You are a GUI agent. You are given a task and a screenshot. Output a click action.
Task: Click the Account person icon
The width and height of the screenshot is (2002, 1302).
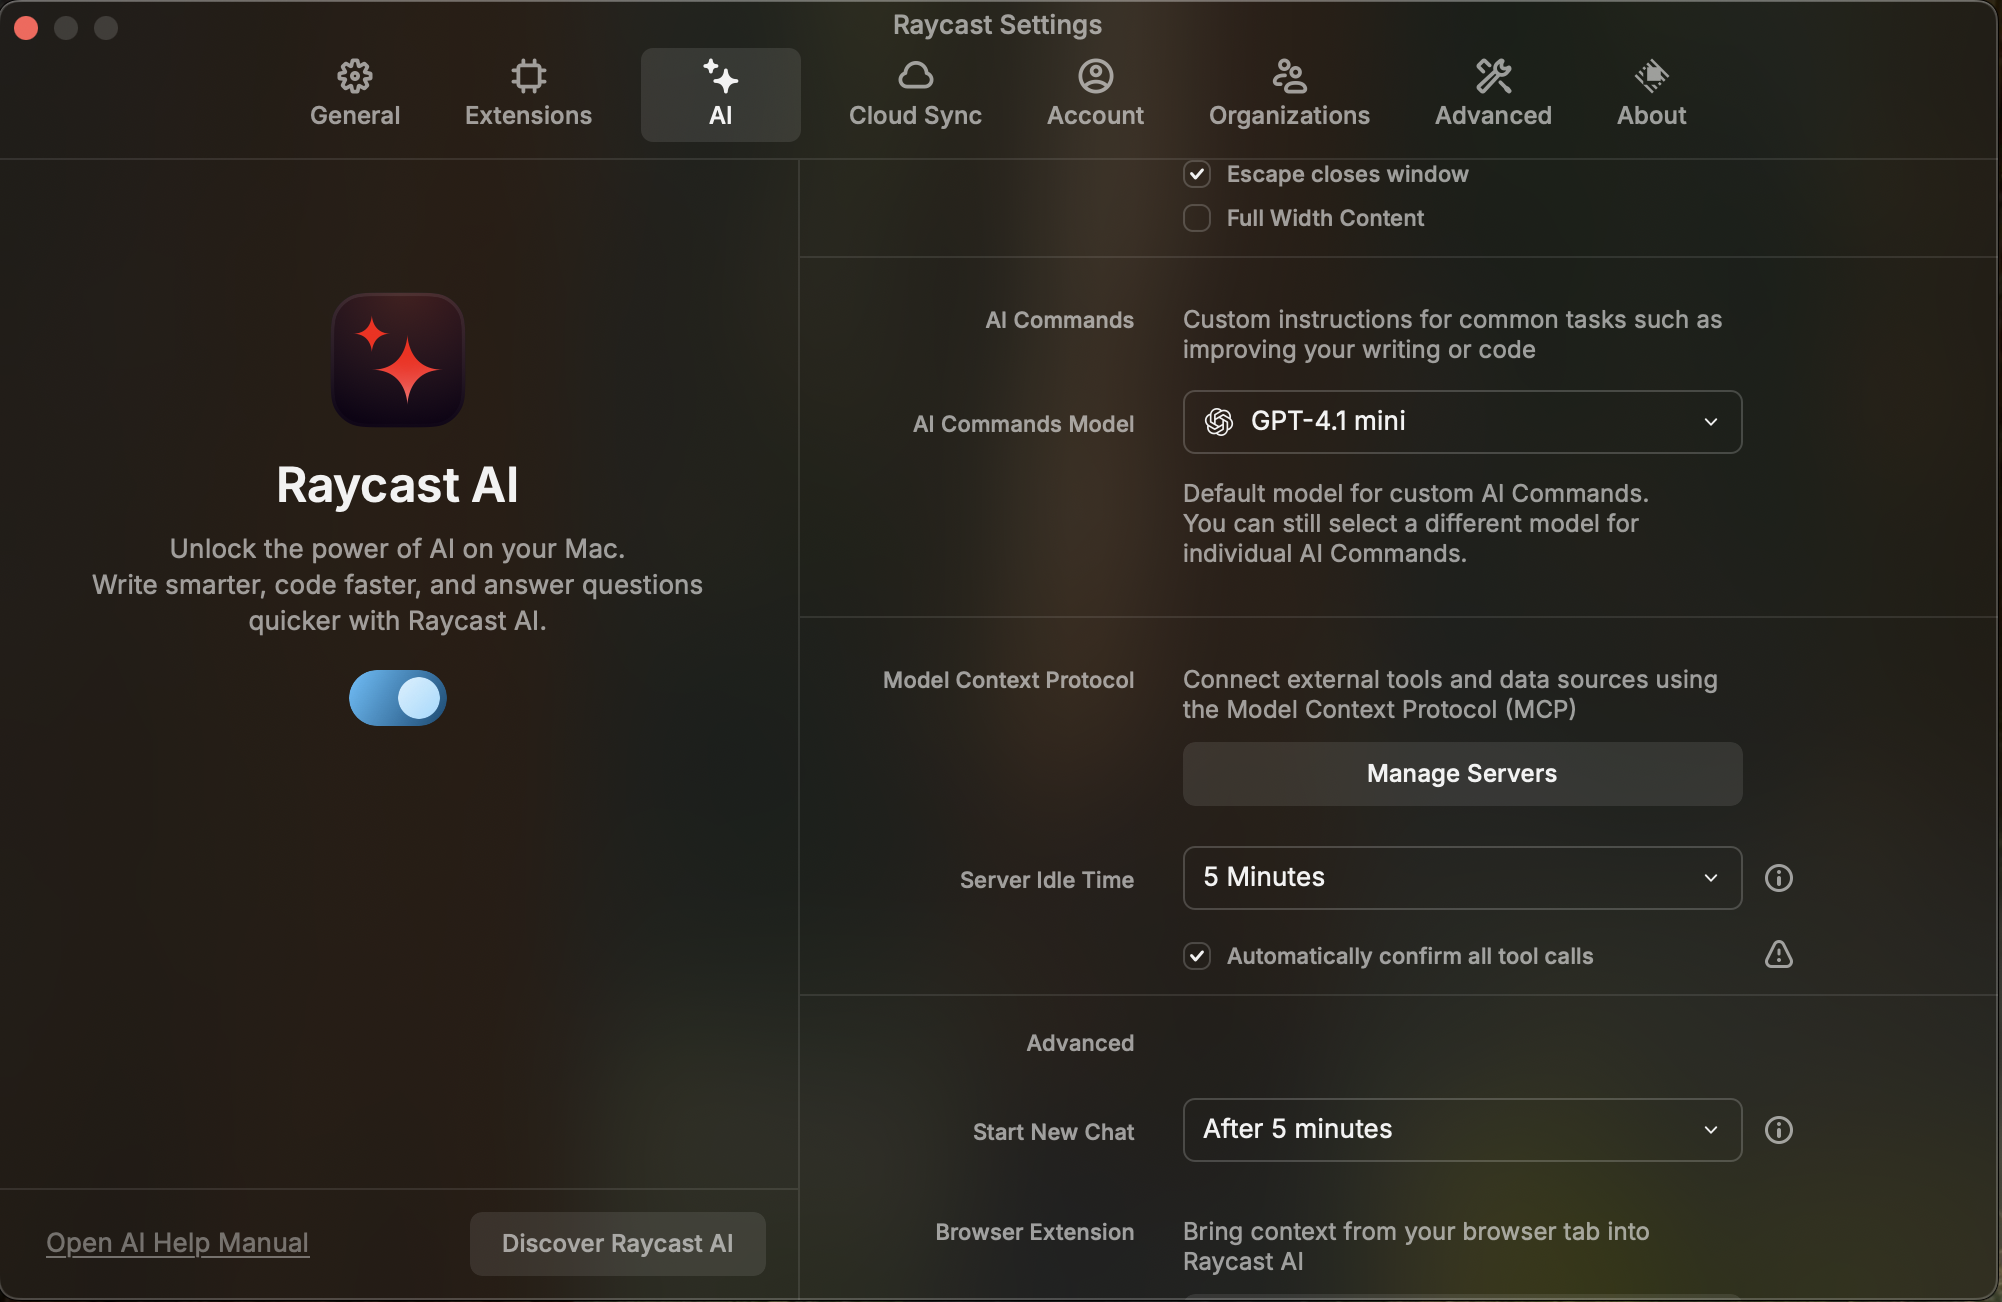click(x=1095, y=76)
